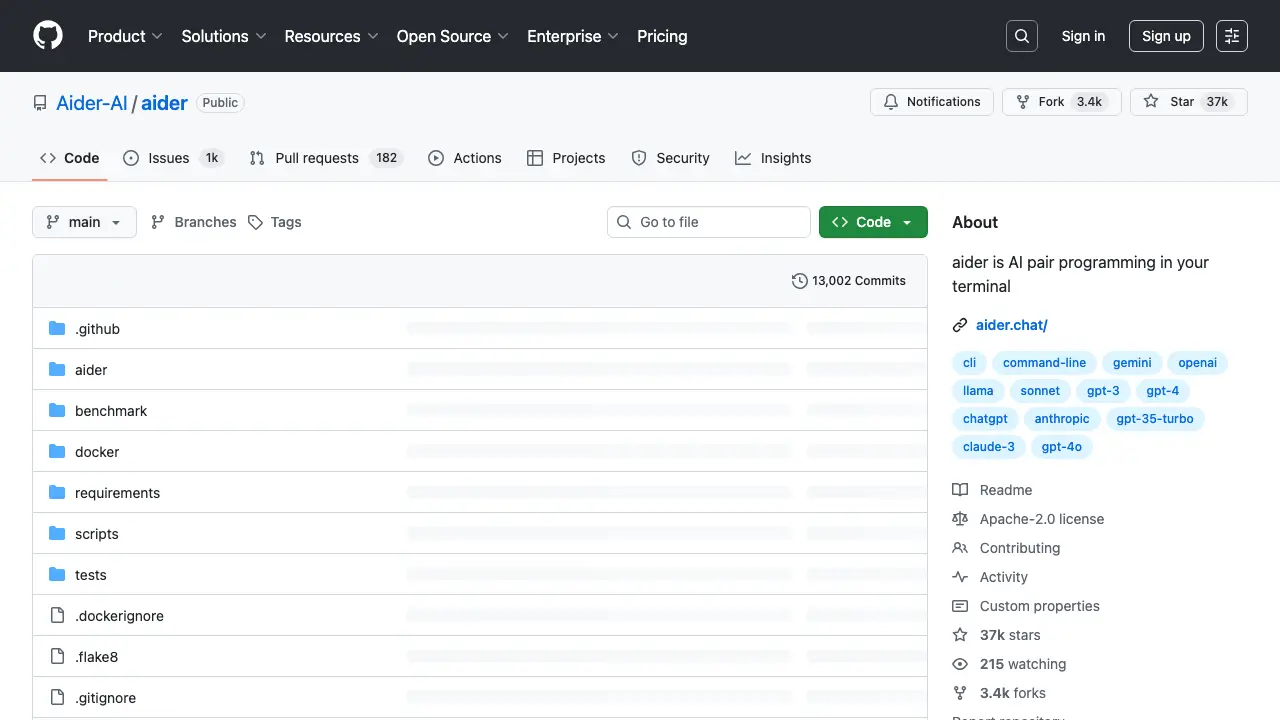
Task: Click the Sign up button
Action: click(x=1166, y=36)
